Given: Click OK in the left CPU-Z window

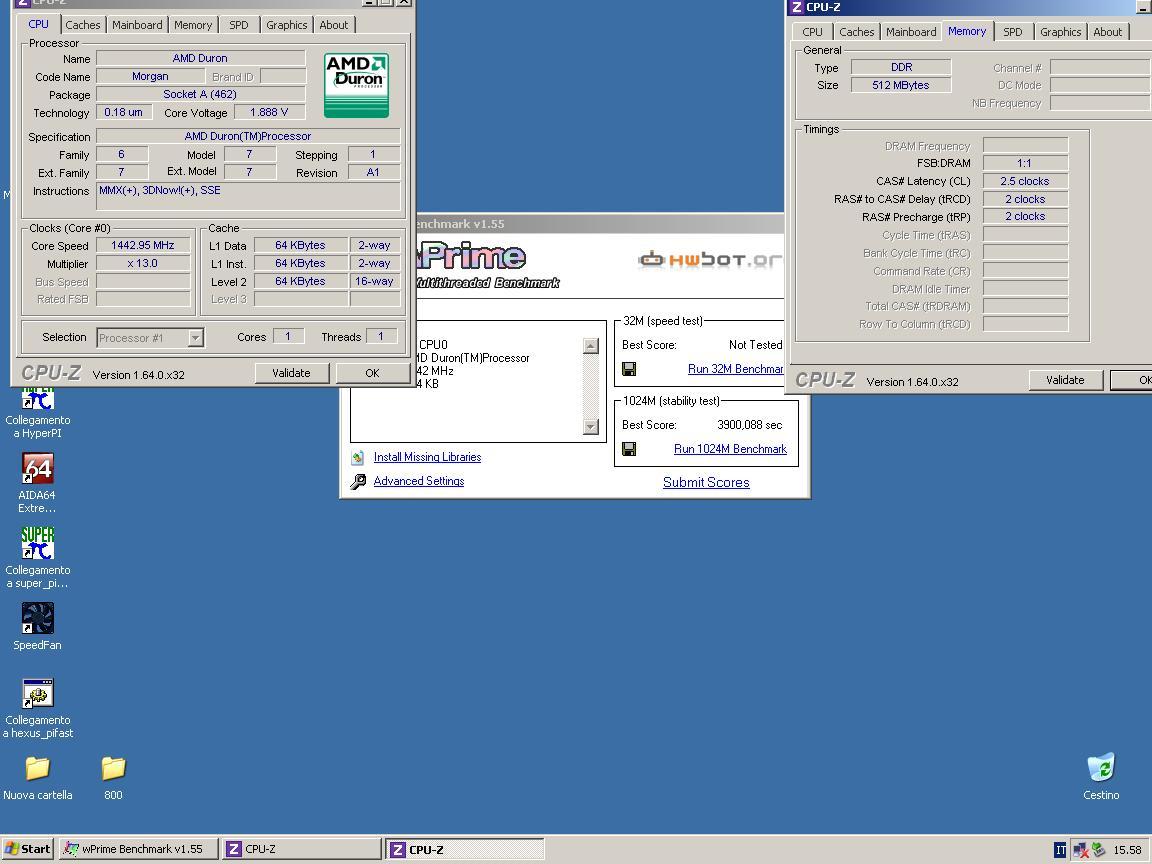Looking at the screenshot, I should pos(372,373).
